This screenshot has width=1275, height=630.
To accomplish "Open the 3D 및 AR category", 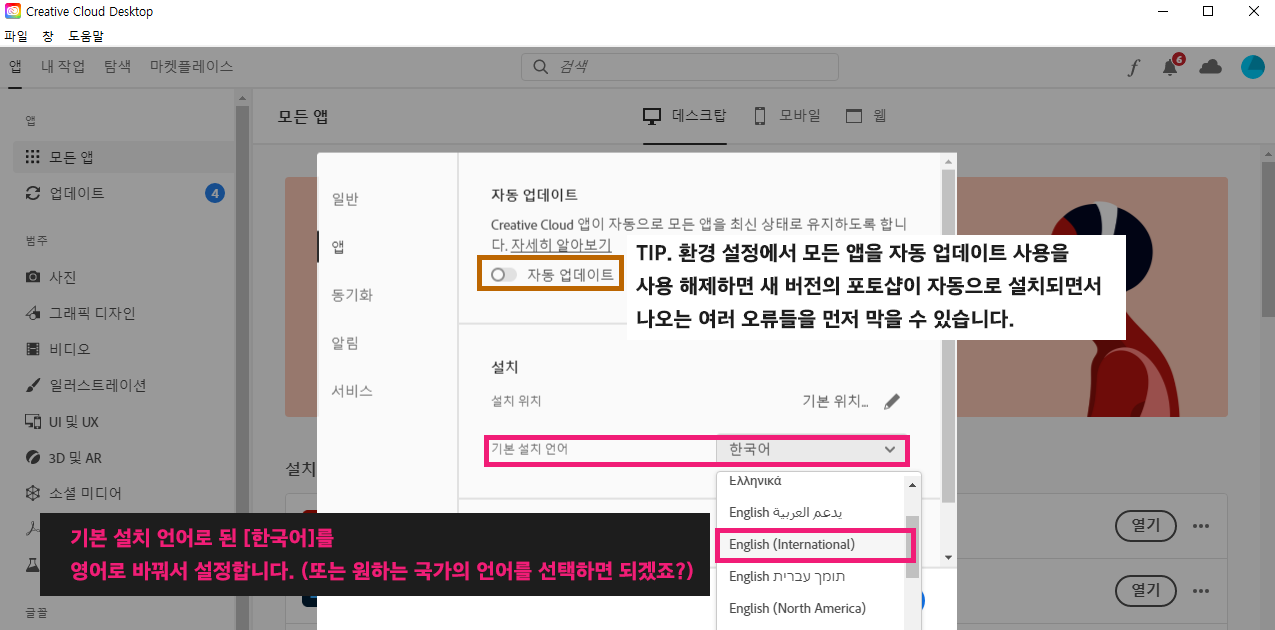I will tap(63, 457).
